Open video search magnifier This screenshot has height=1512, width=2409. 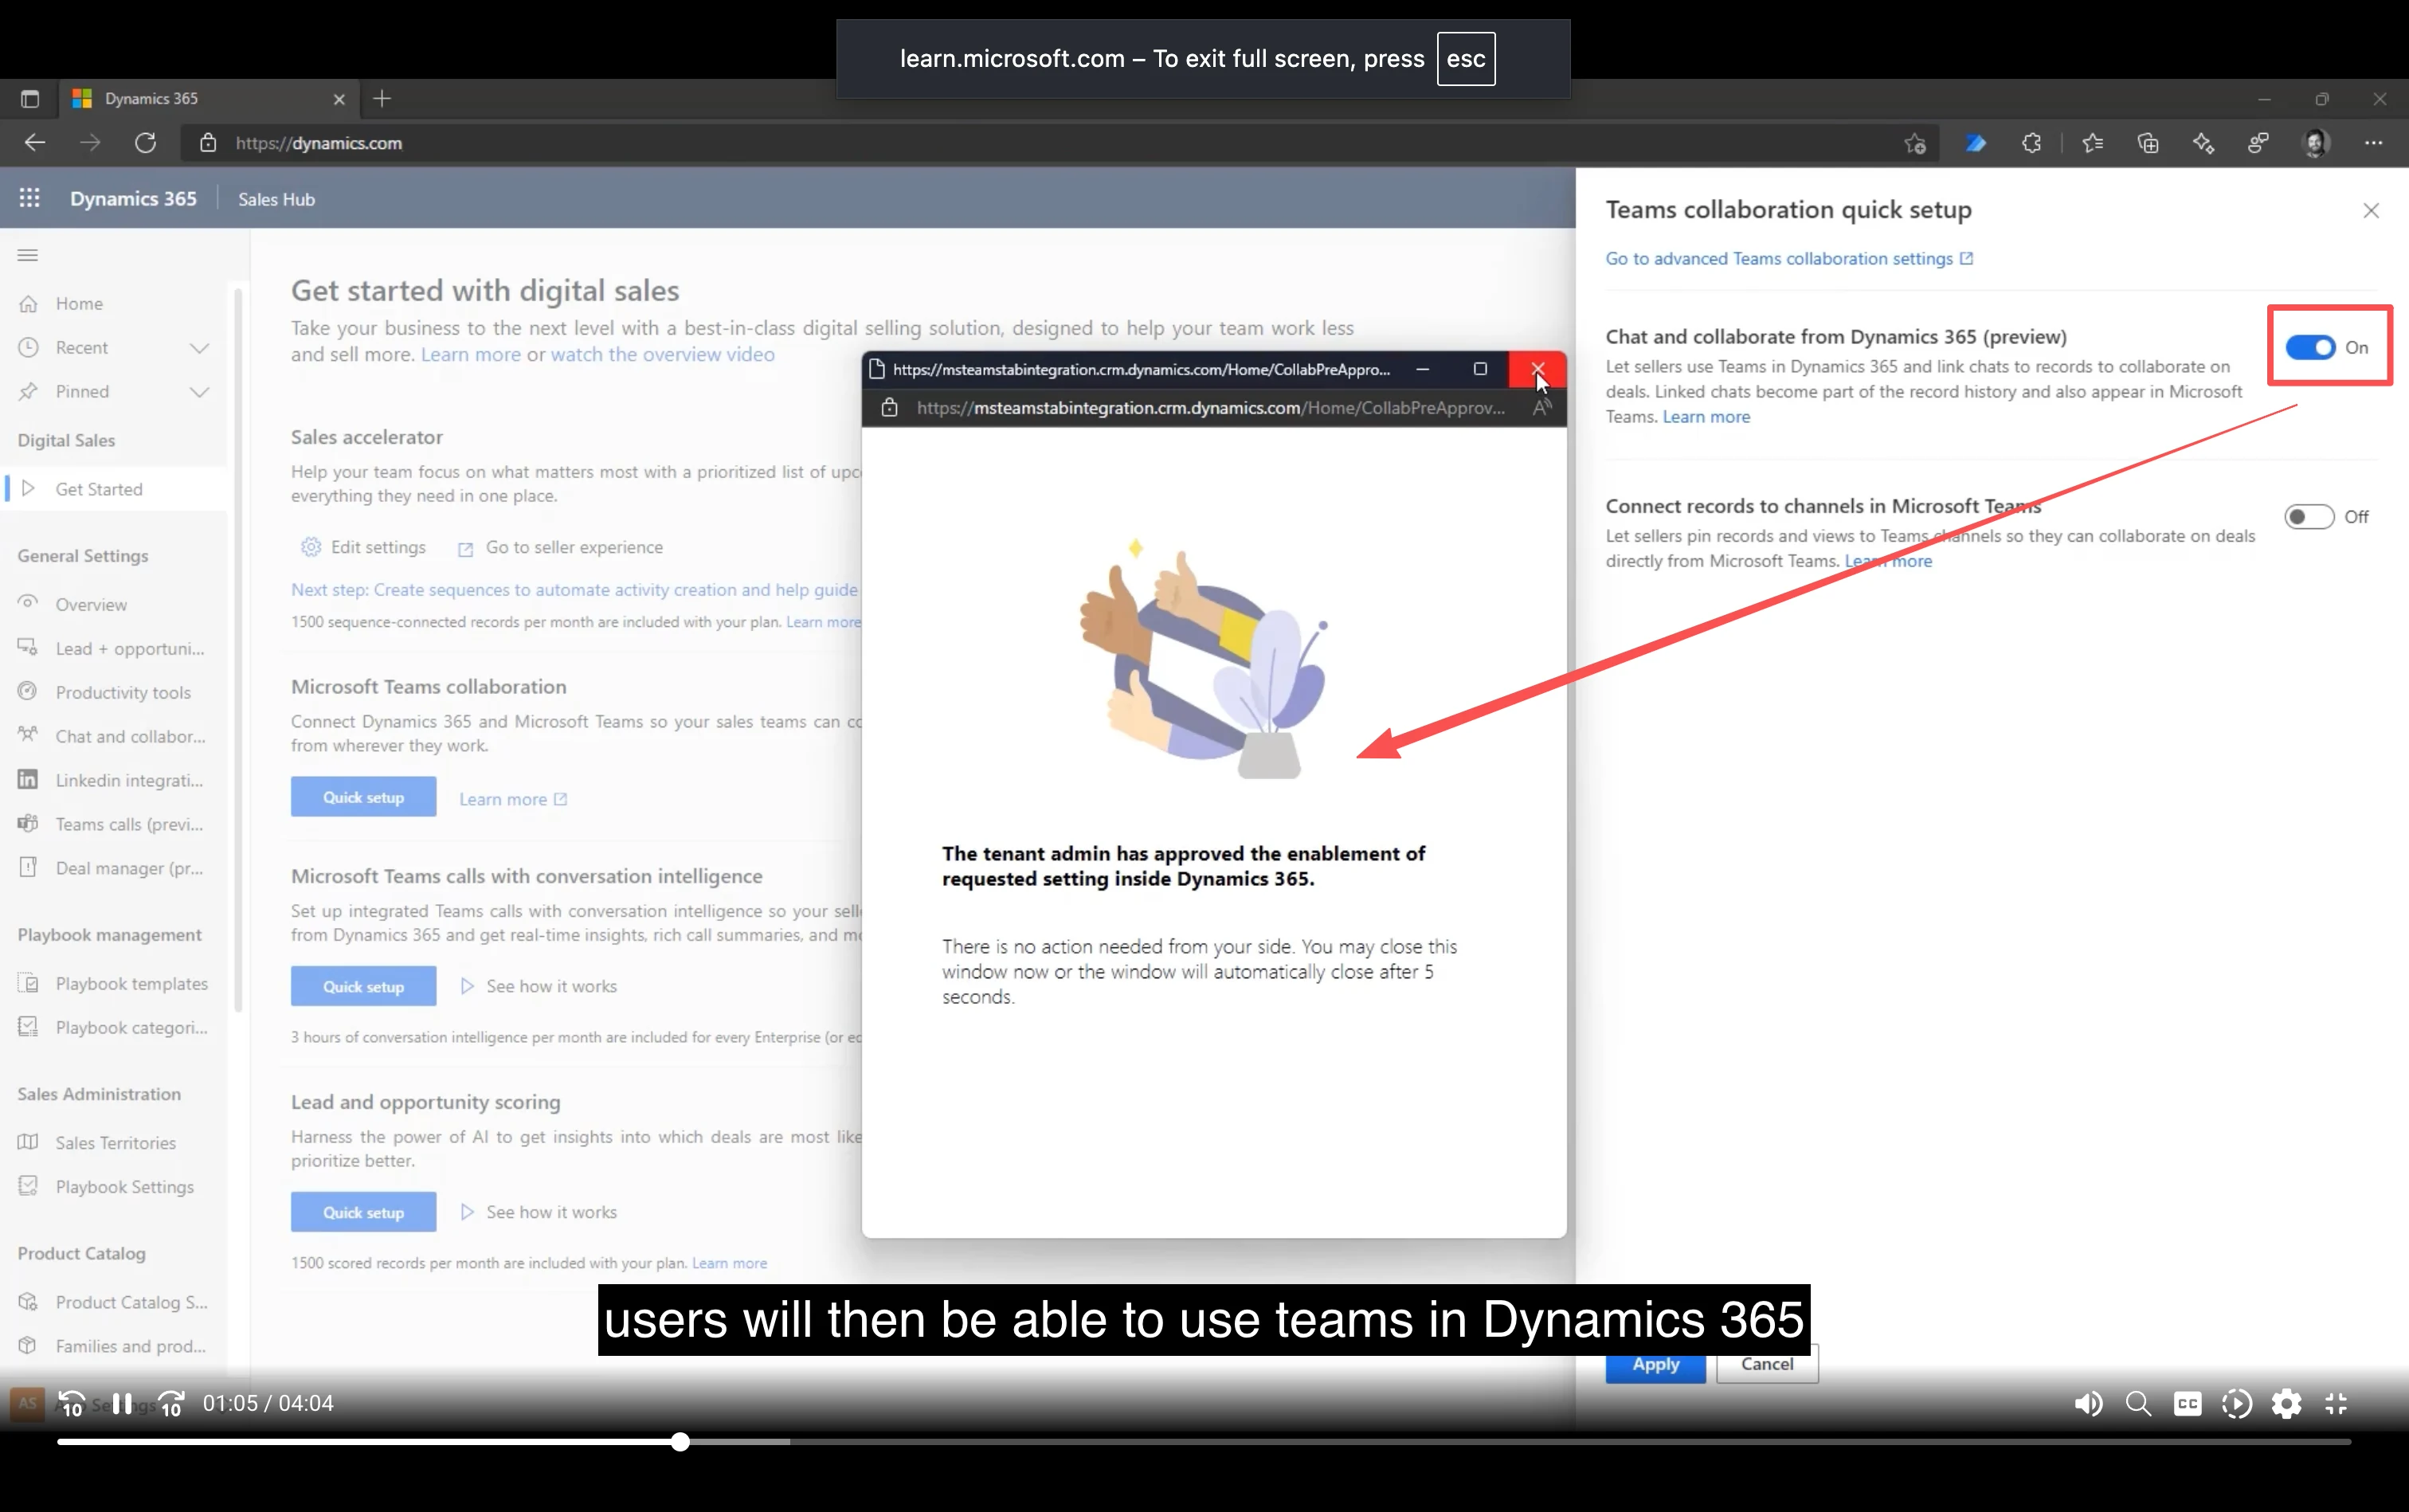click(2138, 1404)
